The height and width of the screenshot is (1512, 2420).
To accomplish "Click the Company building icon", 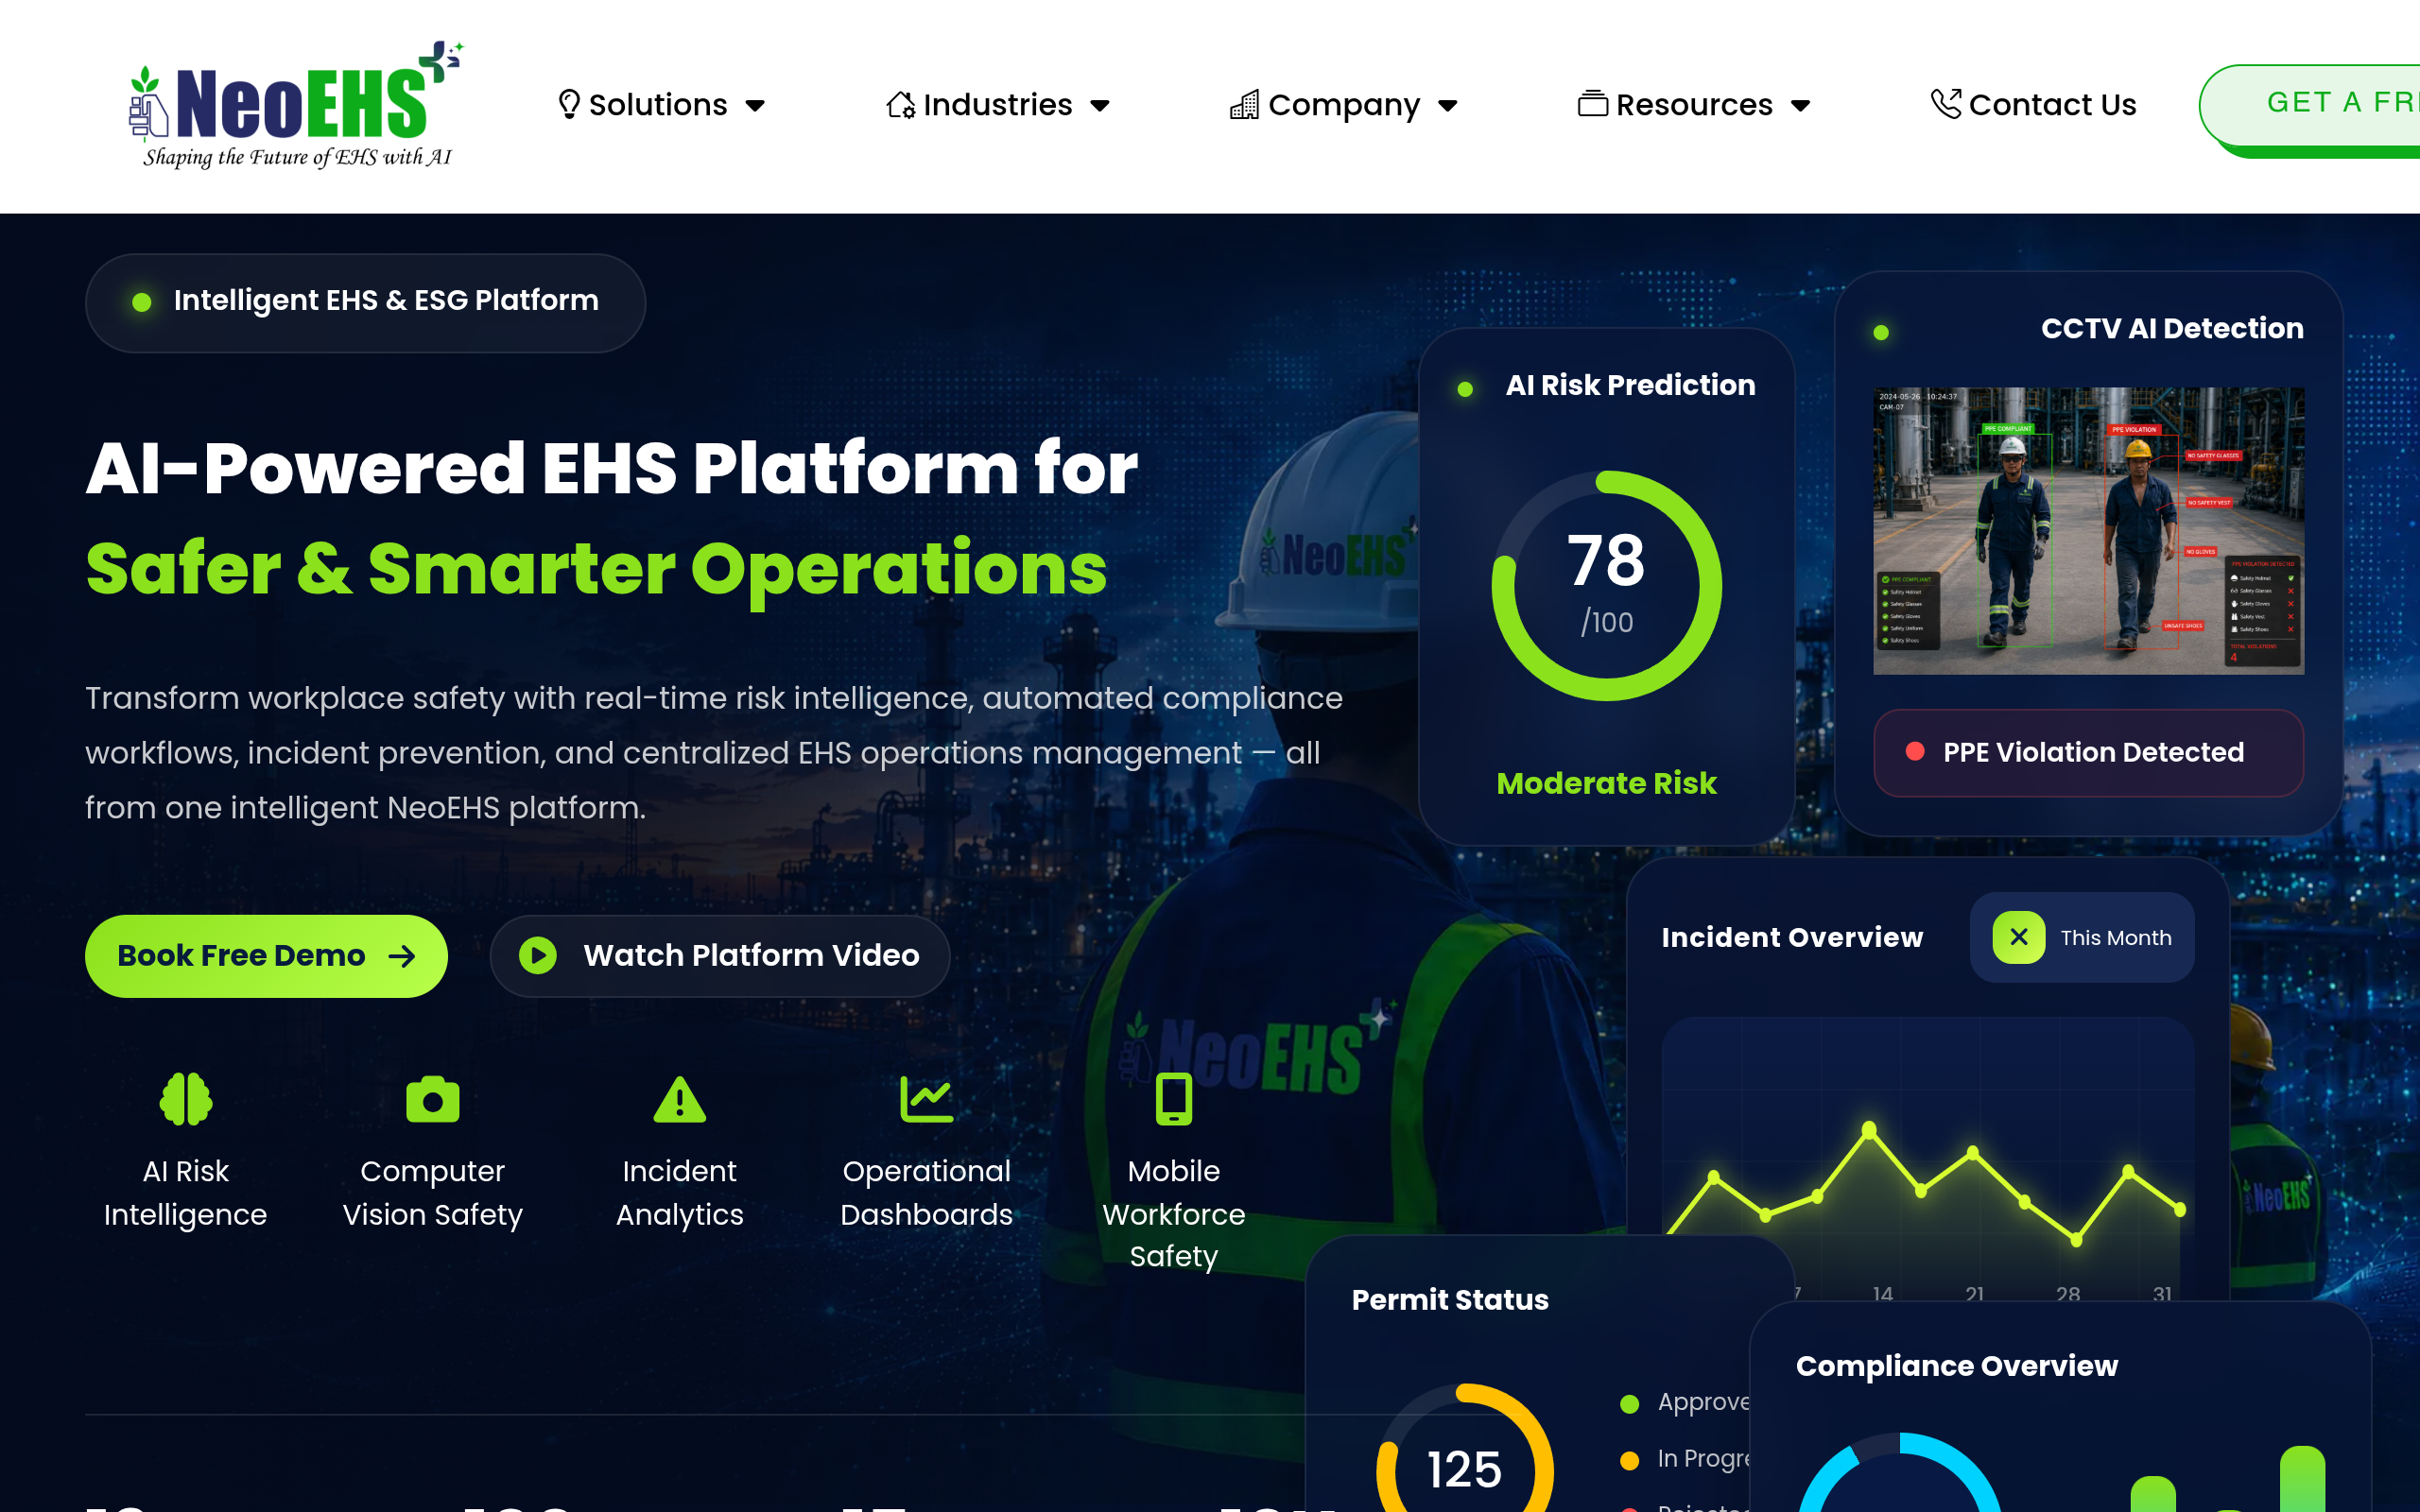I will [x=1244, y=104].
